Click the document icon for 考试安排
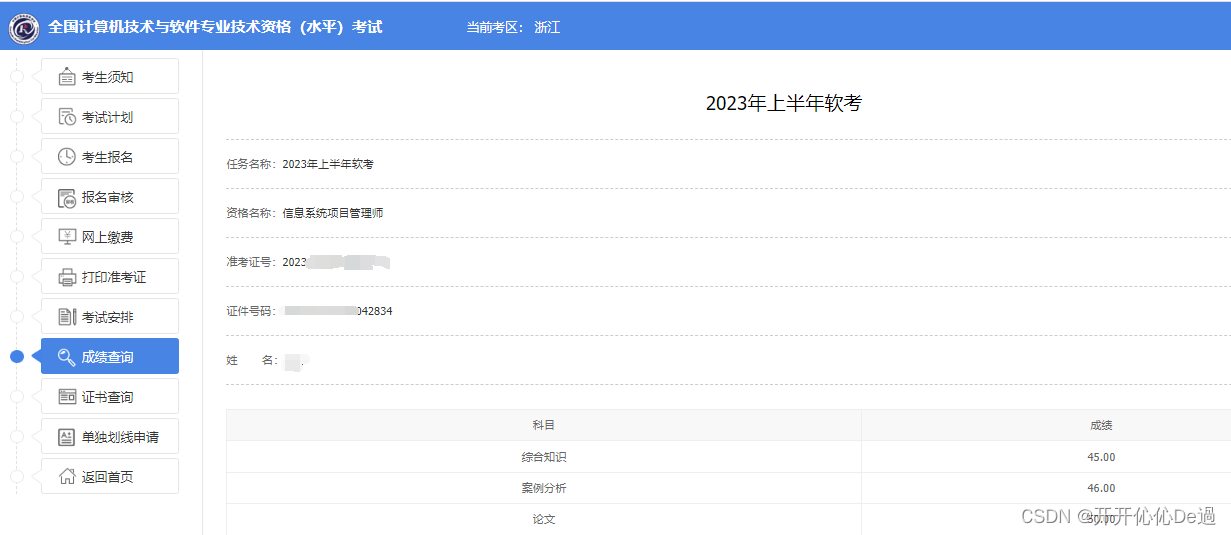This screenshot has height=535, width=1231. (67, 317)
